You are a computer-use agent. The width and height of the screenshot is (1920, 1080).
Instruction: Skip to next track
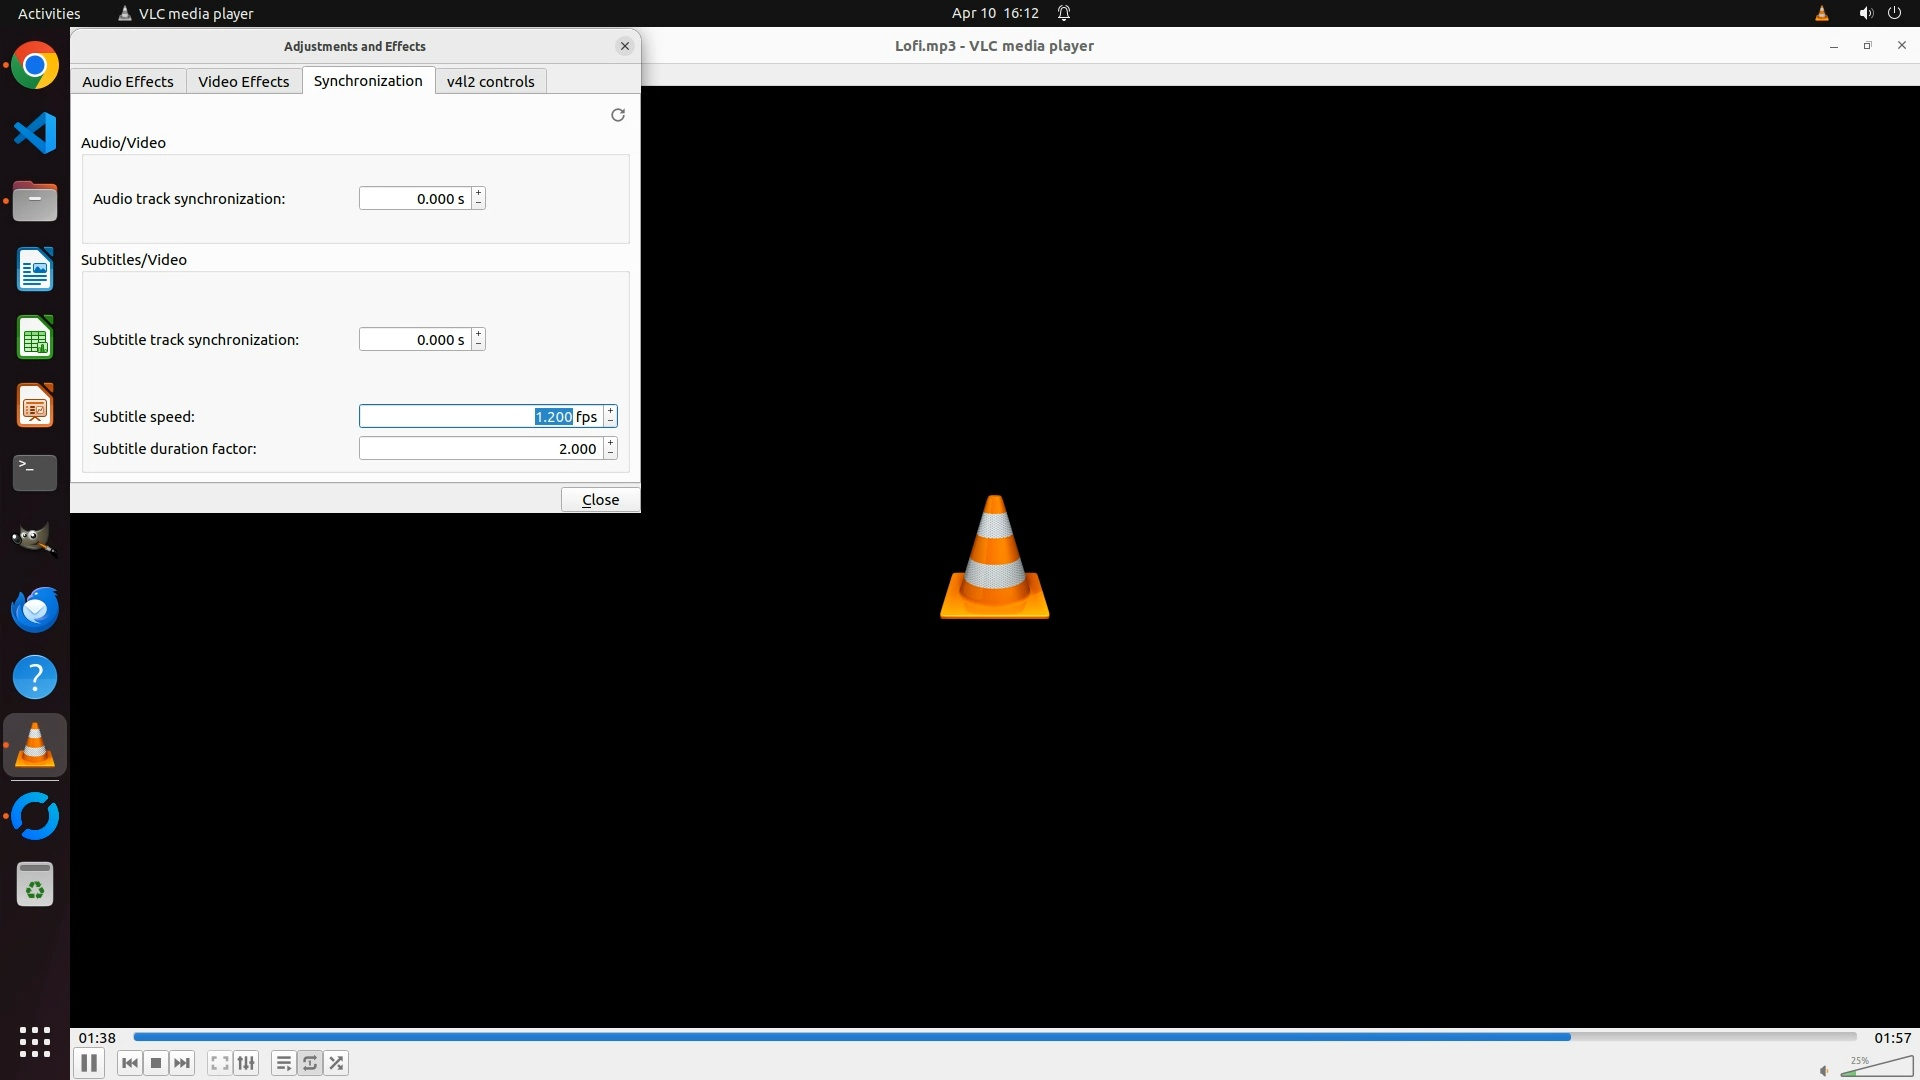point(182,1063)
